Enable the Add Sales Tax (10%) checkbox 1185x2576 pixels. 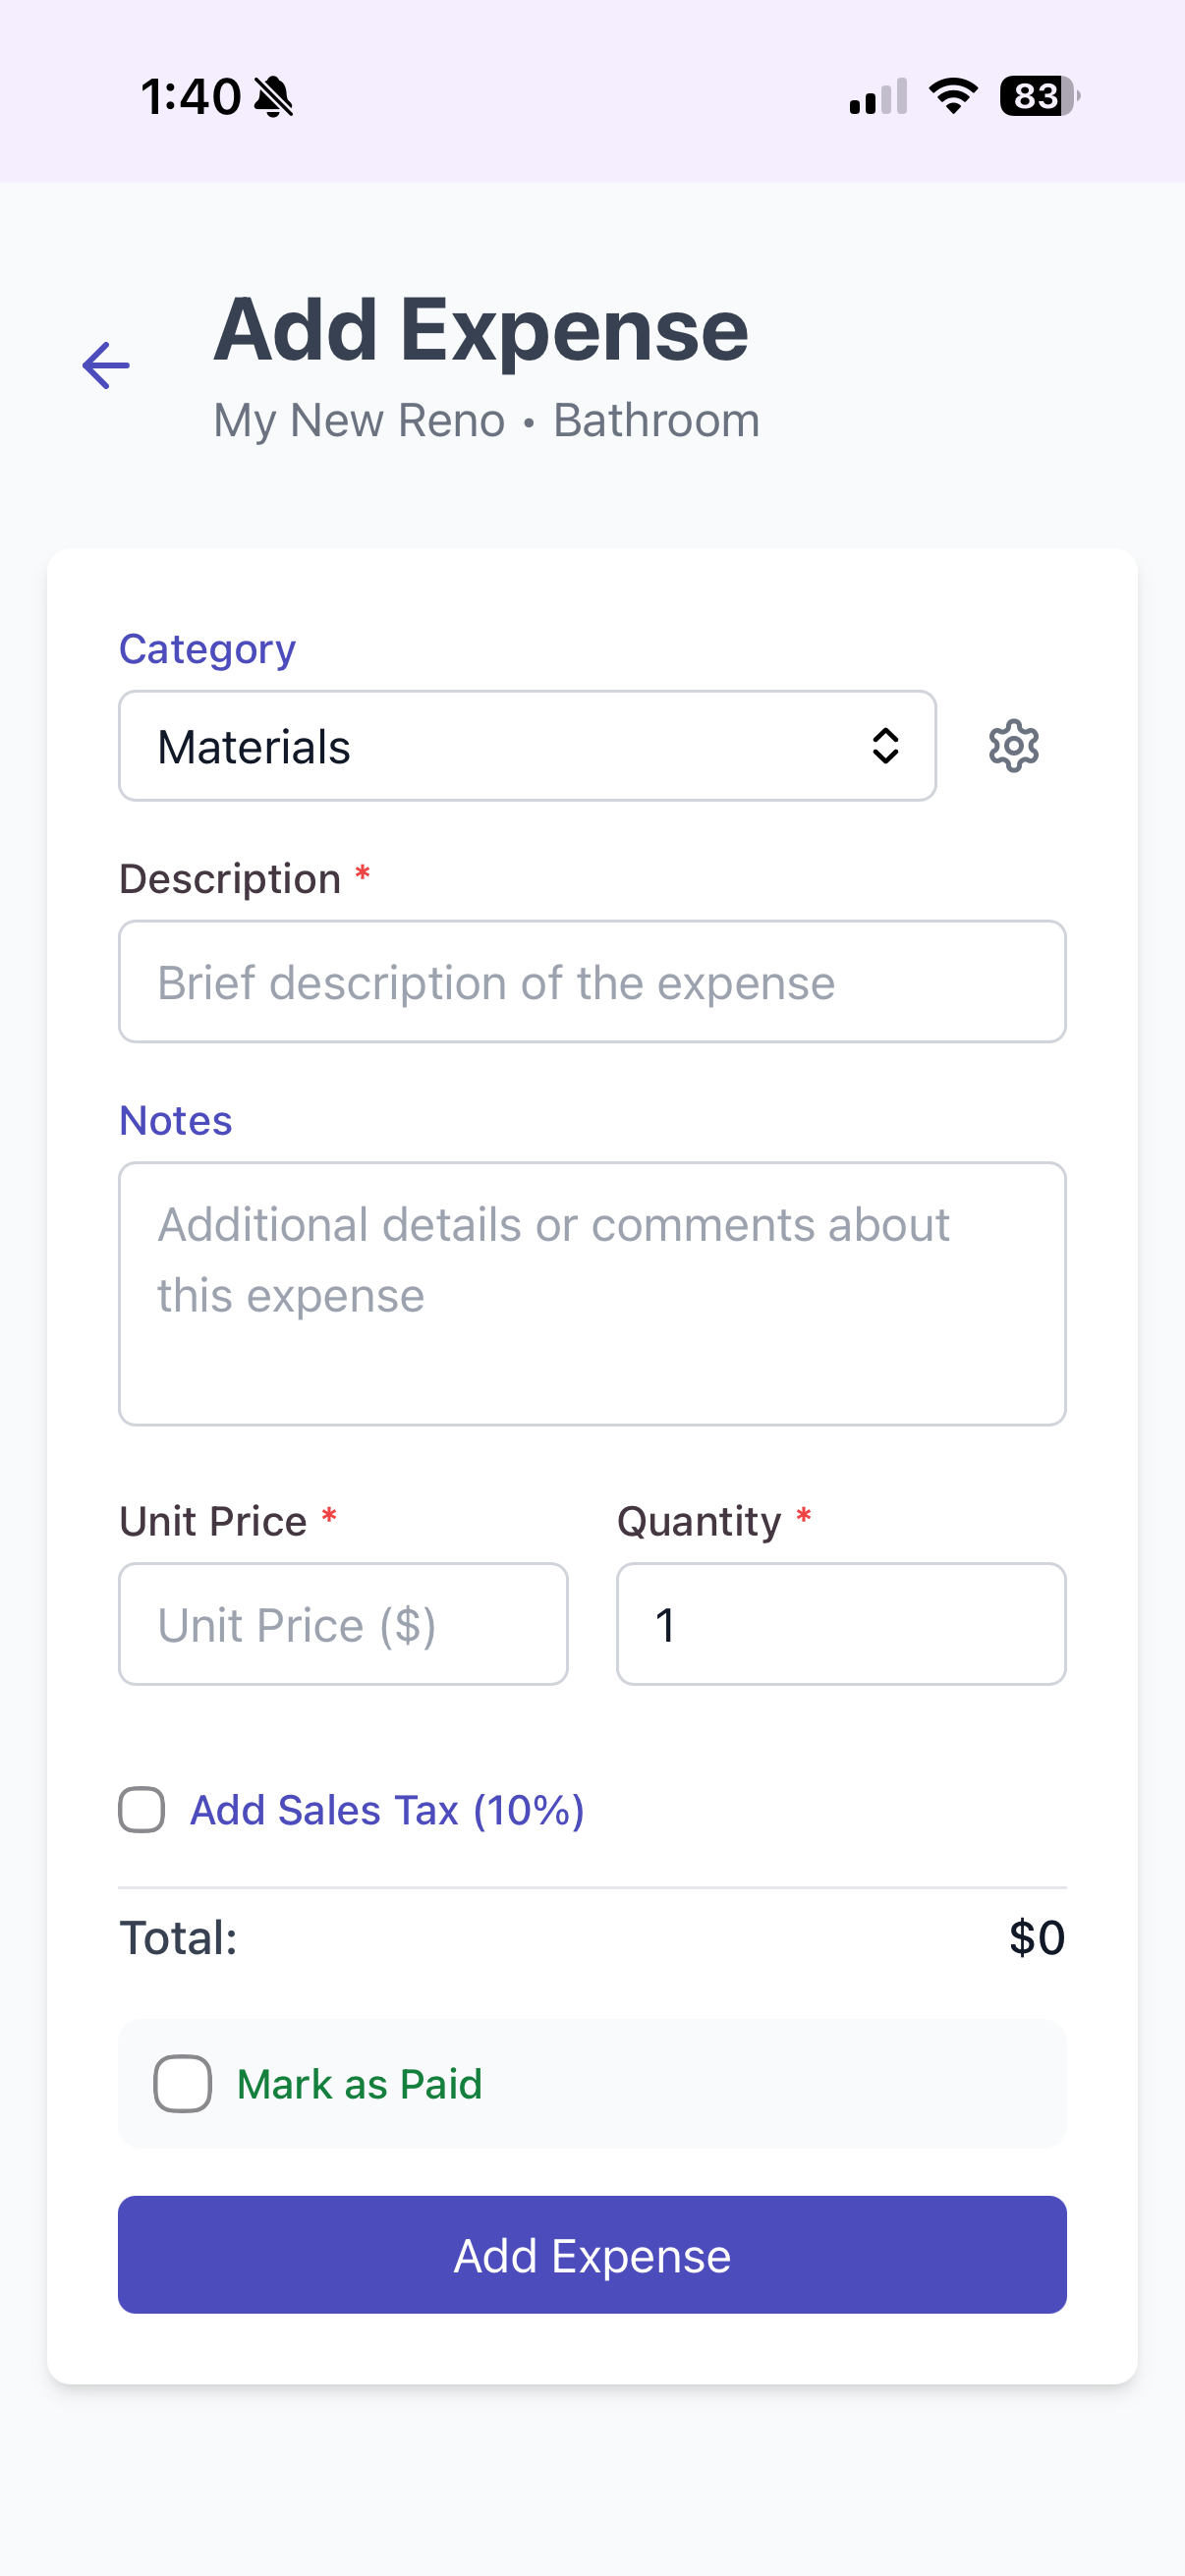[141, 1809]
